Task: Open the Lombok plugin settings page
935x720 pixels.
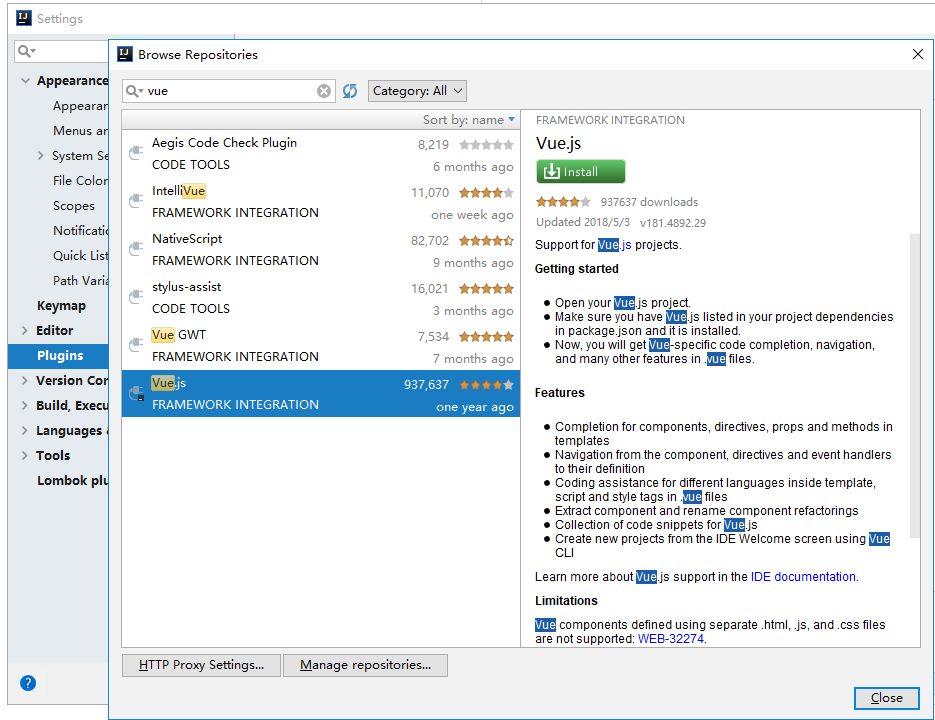Action: [73, 481]
